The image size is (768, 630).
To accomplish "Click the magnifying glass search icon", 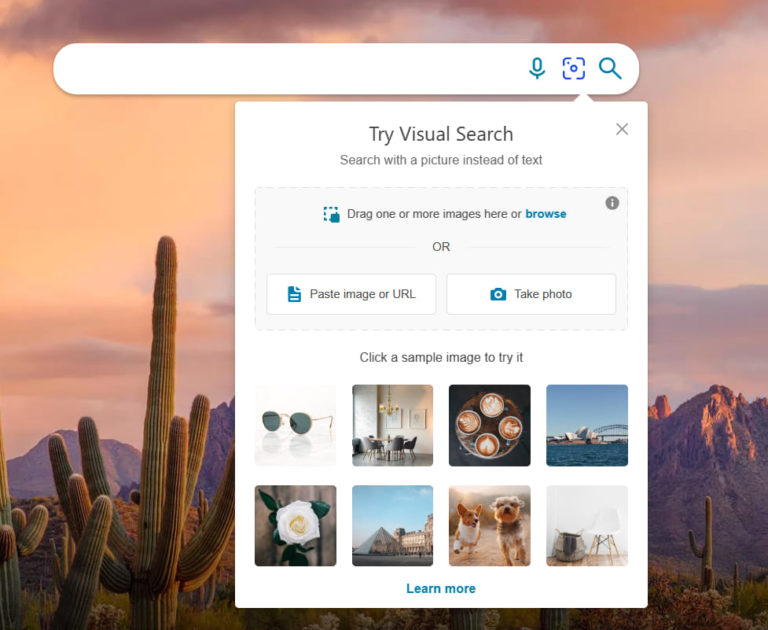I will point(610,68).
